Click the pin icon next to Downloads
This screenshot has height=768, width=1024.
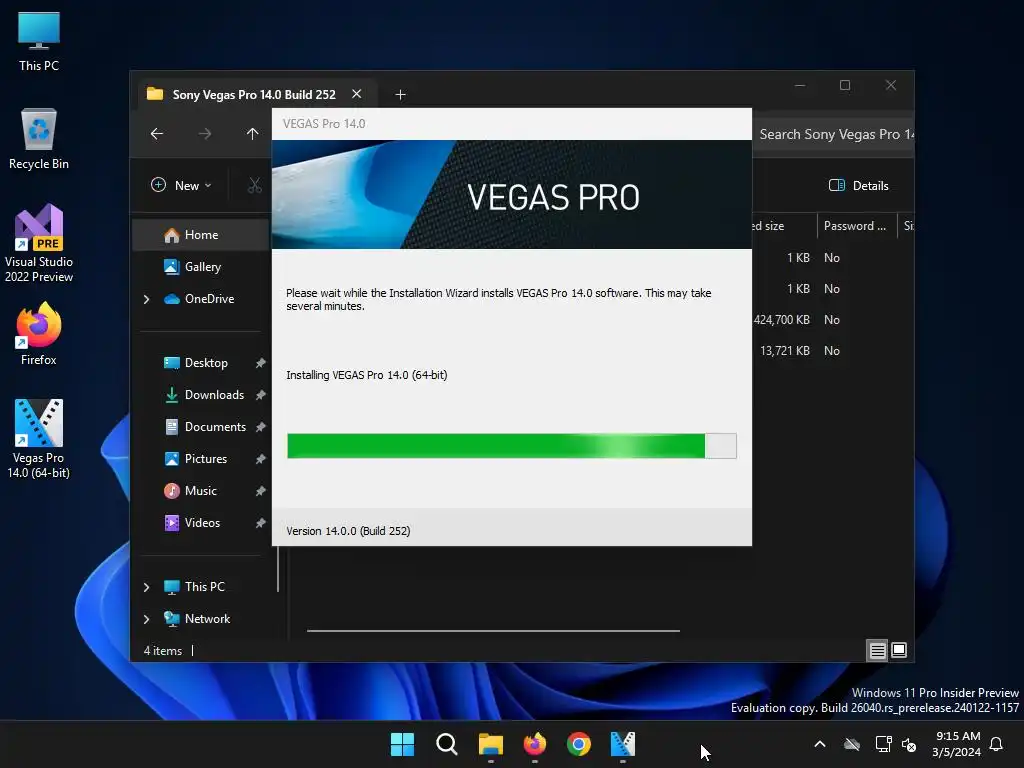261,395
